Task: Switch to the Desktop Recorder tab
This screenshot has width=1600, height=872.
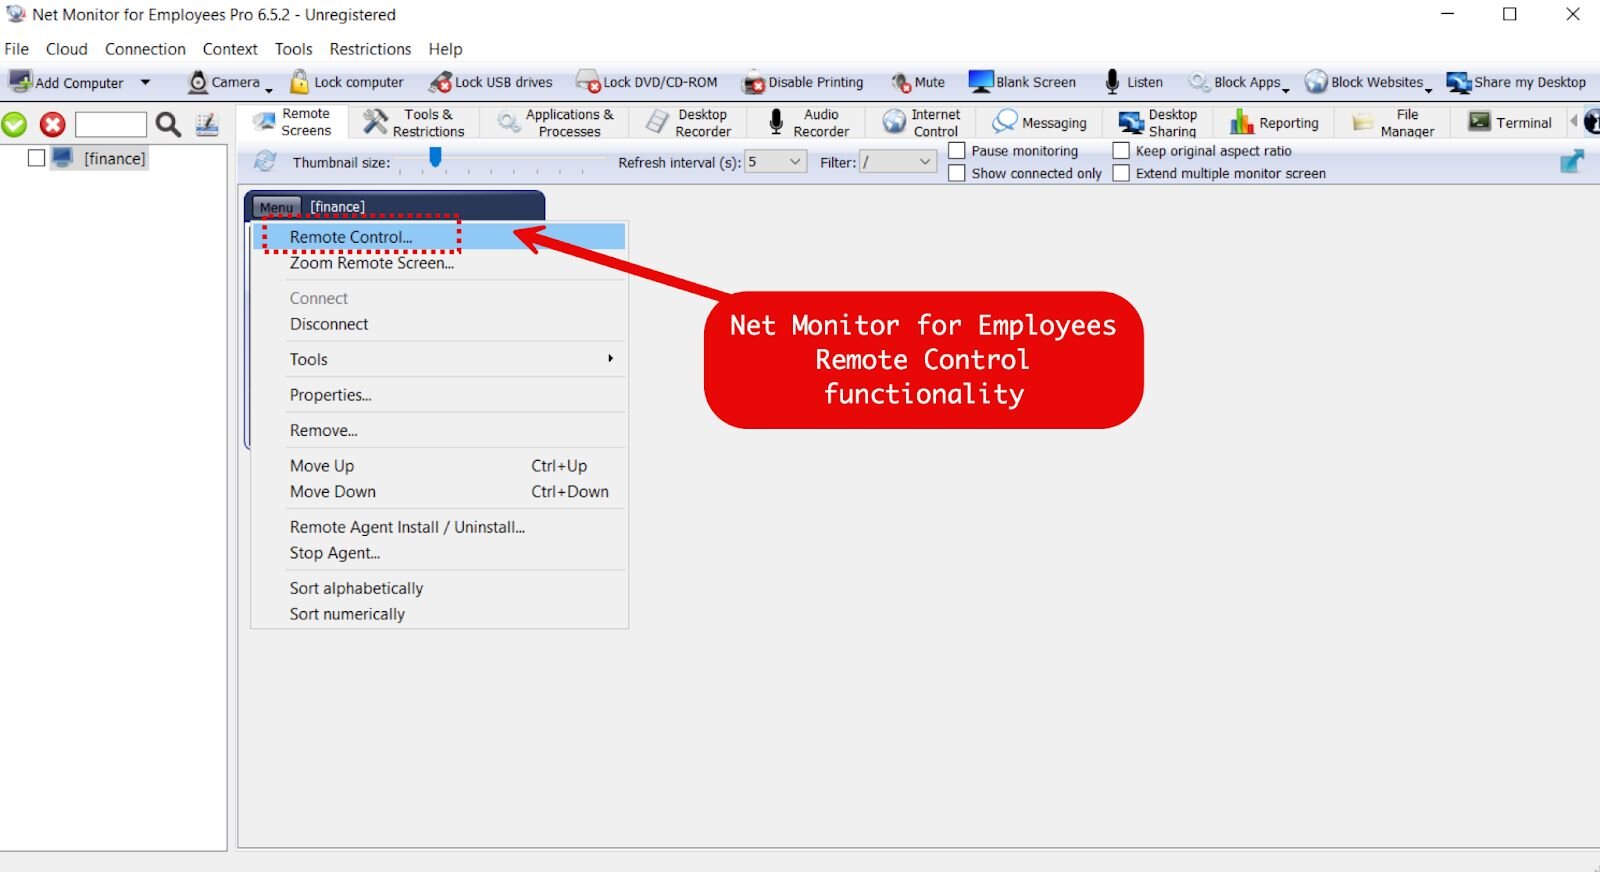Action: [691, 123]
